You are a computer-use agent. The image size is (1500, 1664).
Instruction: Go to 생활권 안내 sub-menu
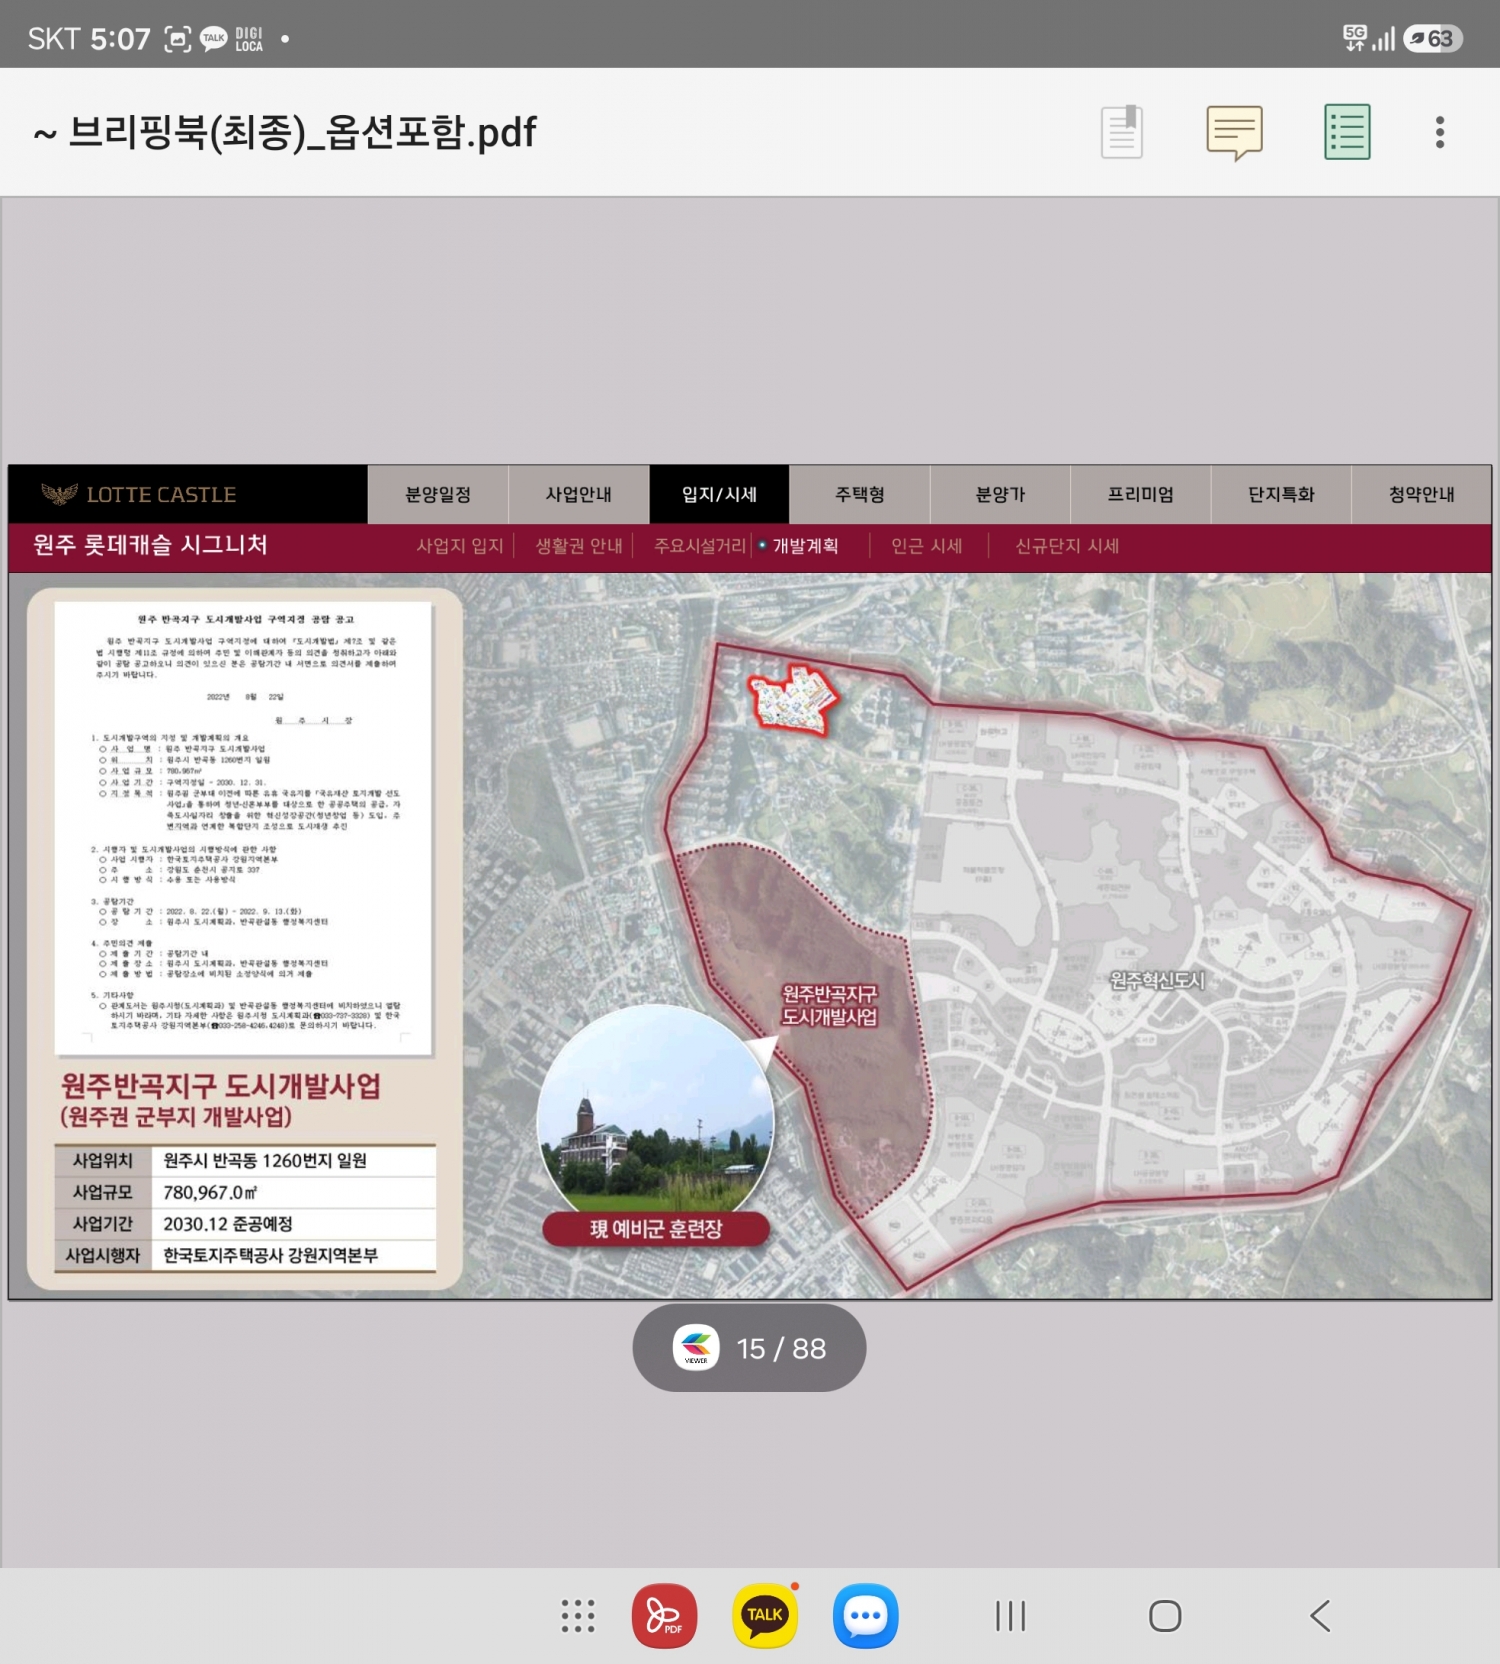click(x=579, y=546)
